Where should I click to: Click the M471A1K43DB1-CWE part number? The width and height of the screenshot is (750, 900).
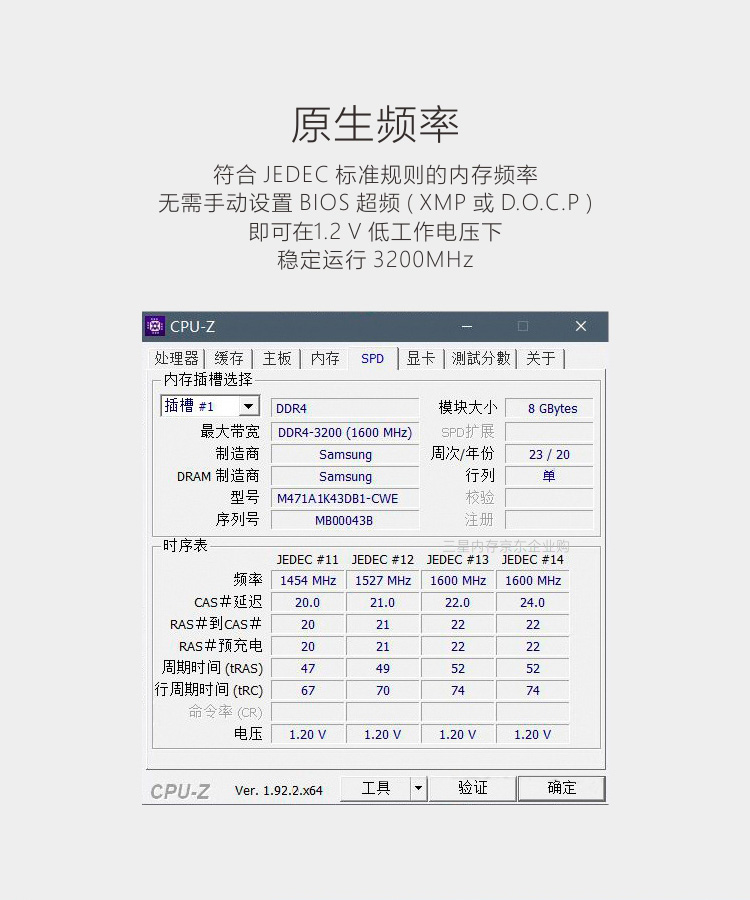pyautogui.click(x=345, y=499)
